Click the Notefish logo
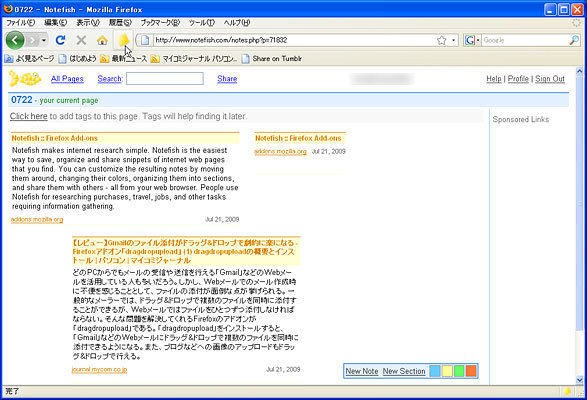Viewport: 587px width, 400px height. point(25,78)
